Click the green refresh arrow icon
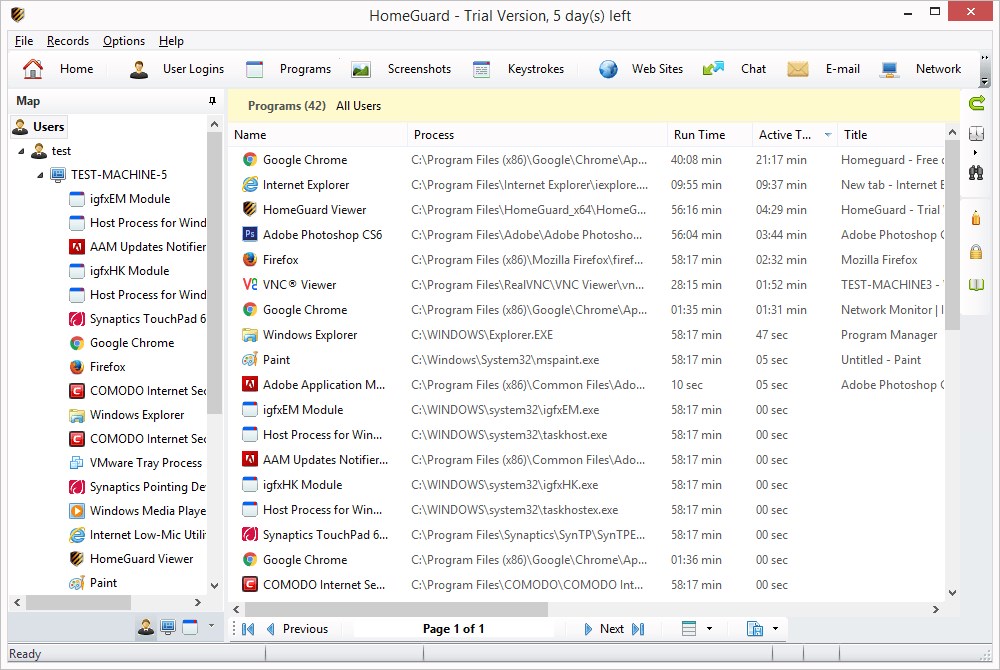 tap(976, 103)
